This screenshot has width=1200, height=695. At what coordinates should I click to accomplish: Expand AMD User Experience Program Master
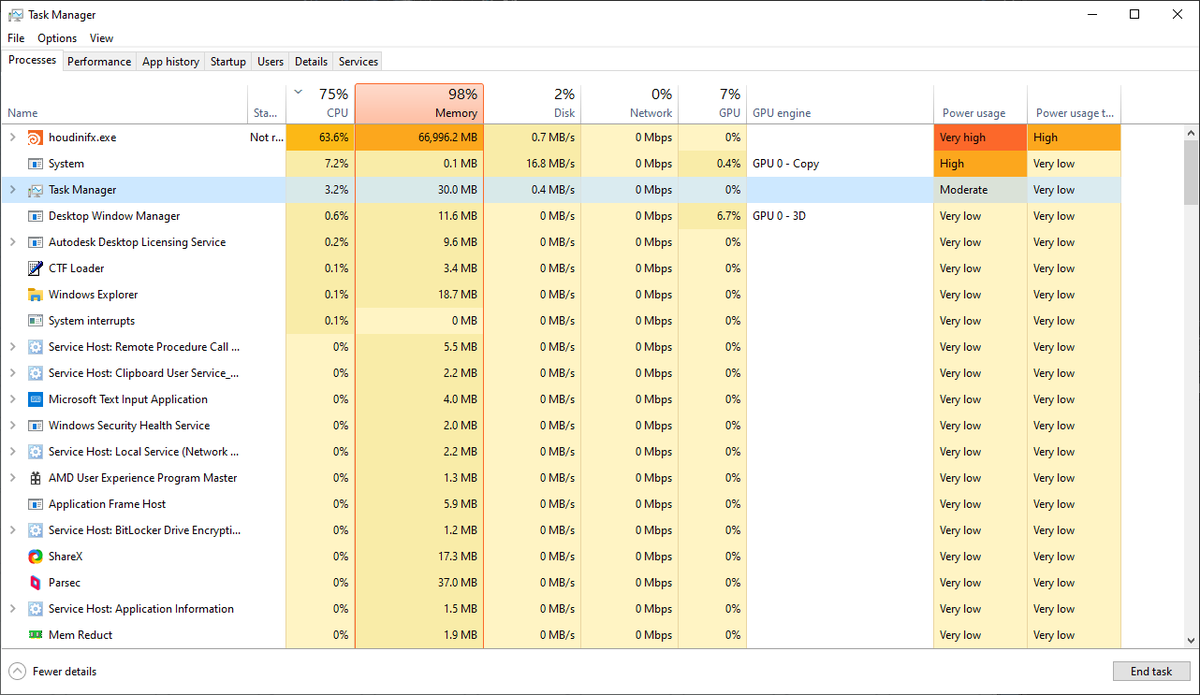pyautogui.click(x=12, y=478)
